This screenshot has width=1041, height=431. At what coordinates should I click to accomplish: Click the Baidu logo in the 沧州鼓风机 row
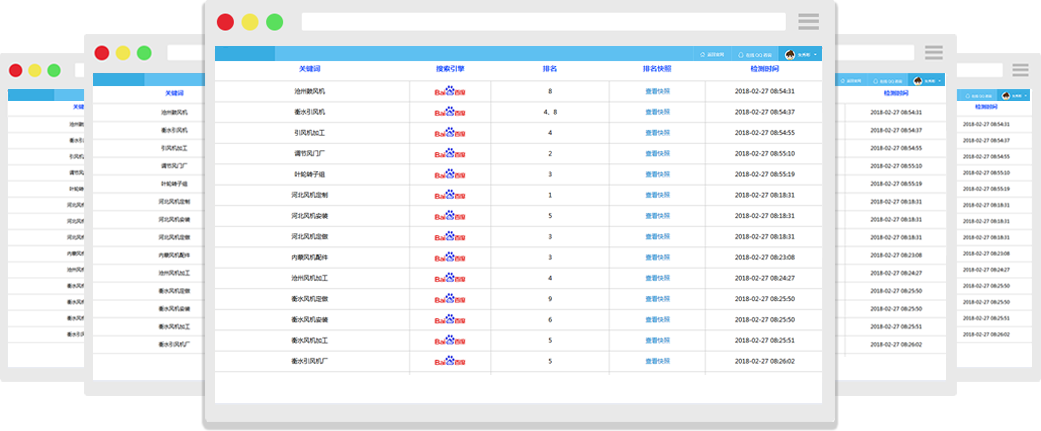449,91
